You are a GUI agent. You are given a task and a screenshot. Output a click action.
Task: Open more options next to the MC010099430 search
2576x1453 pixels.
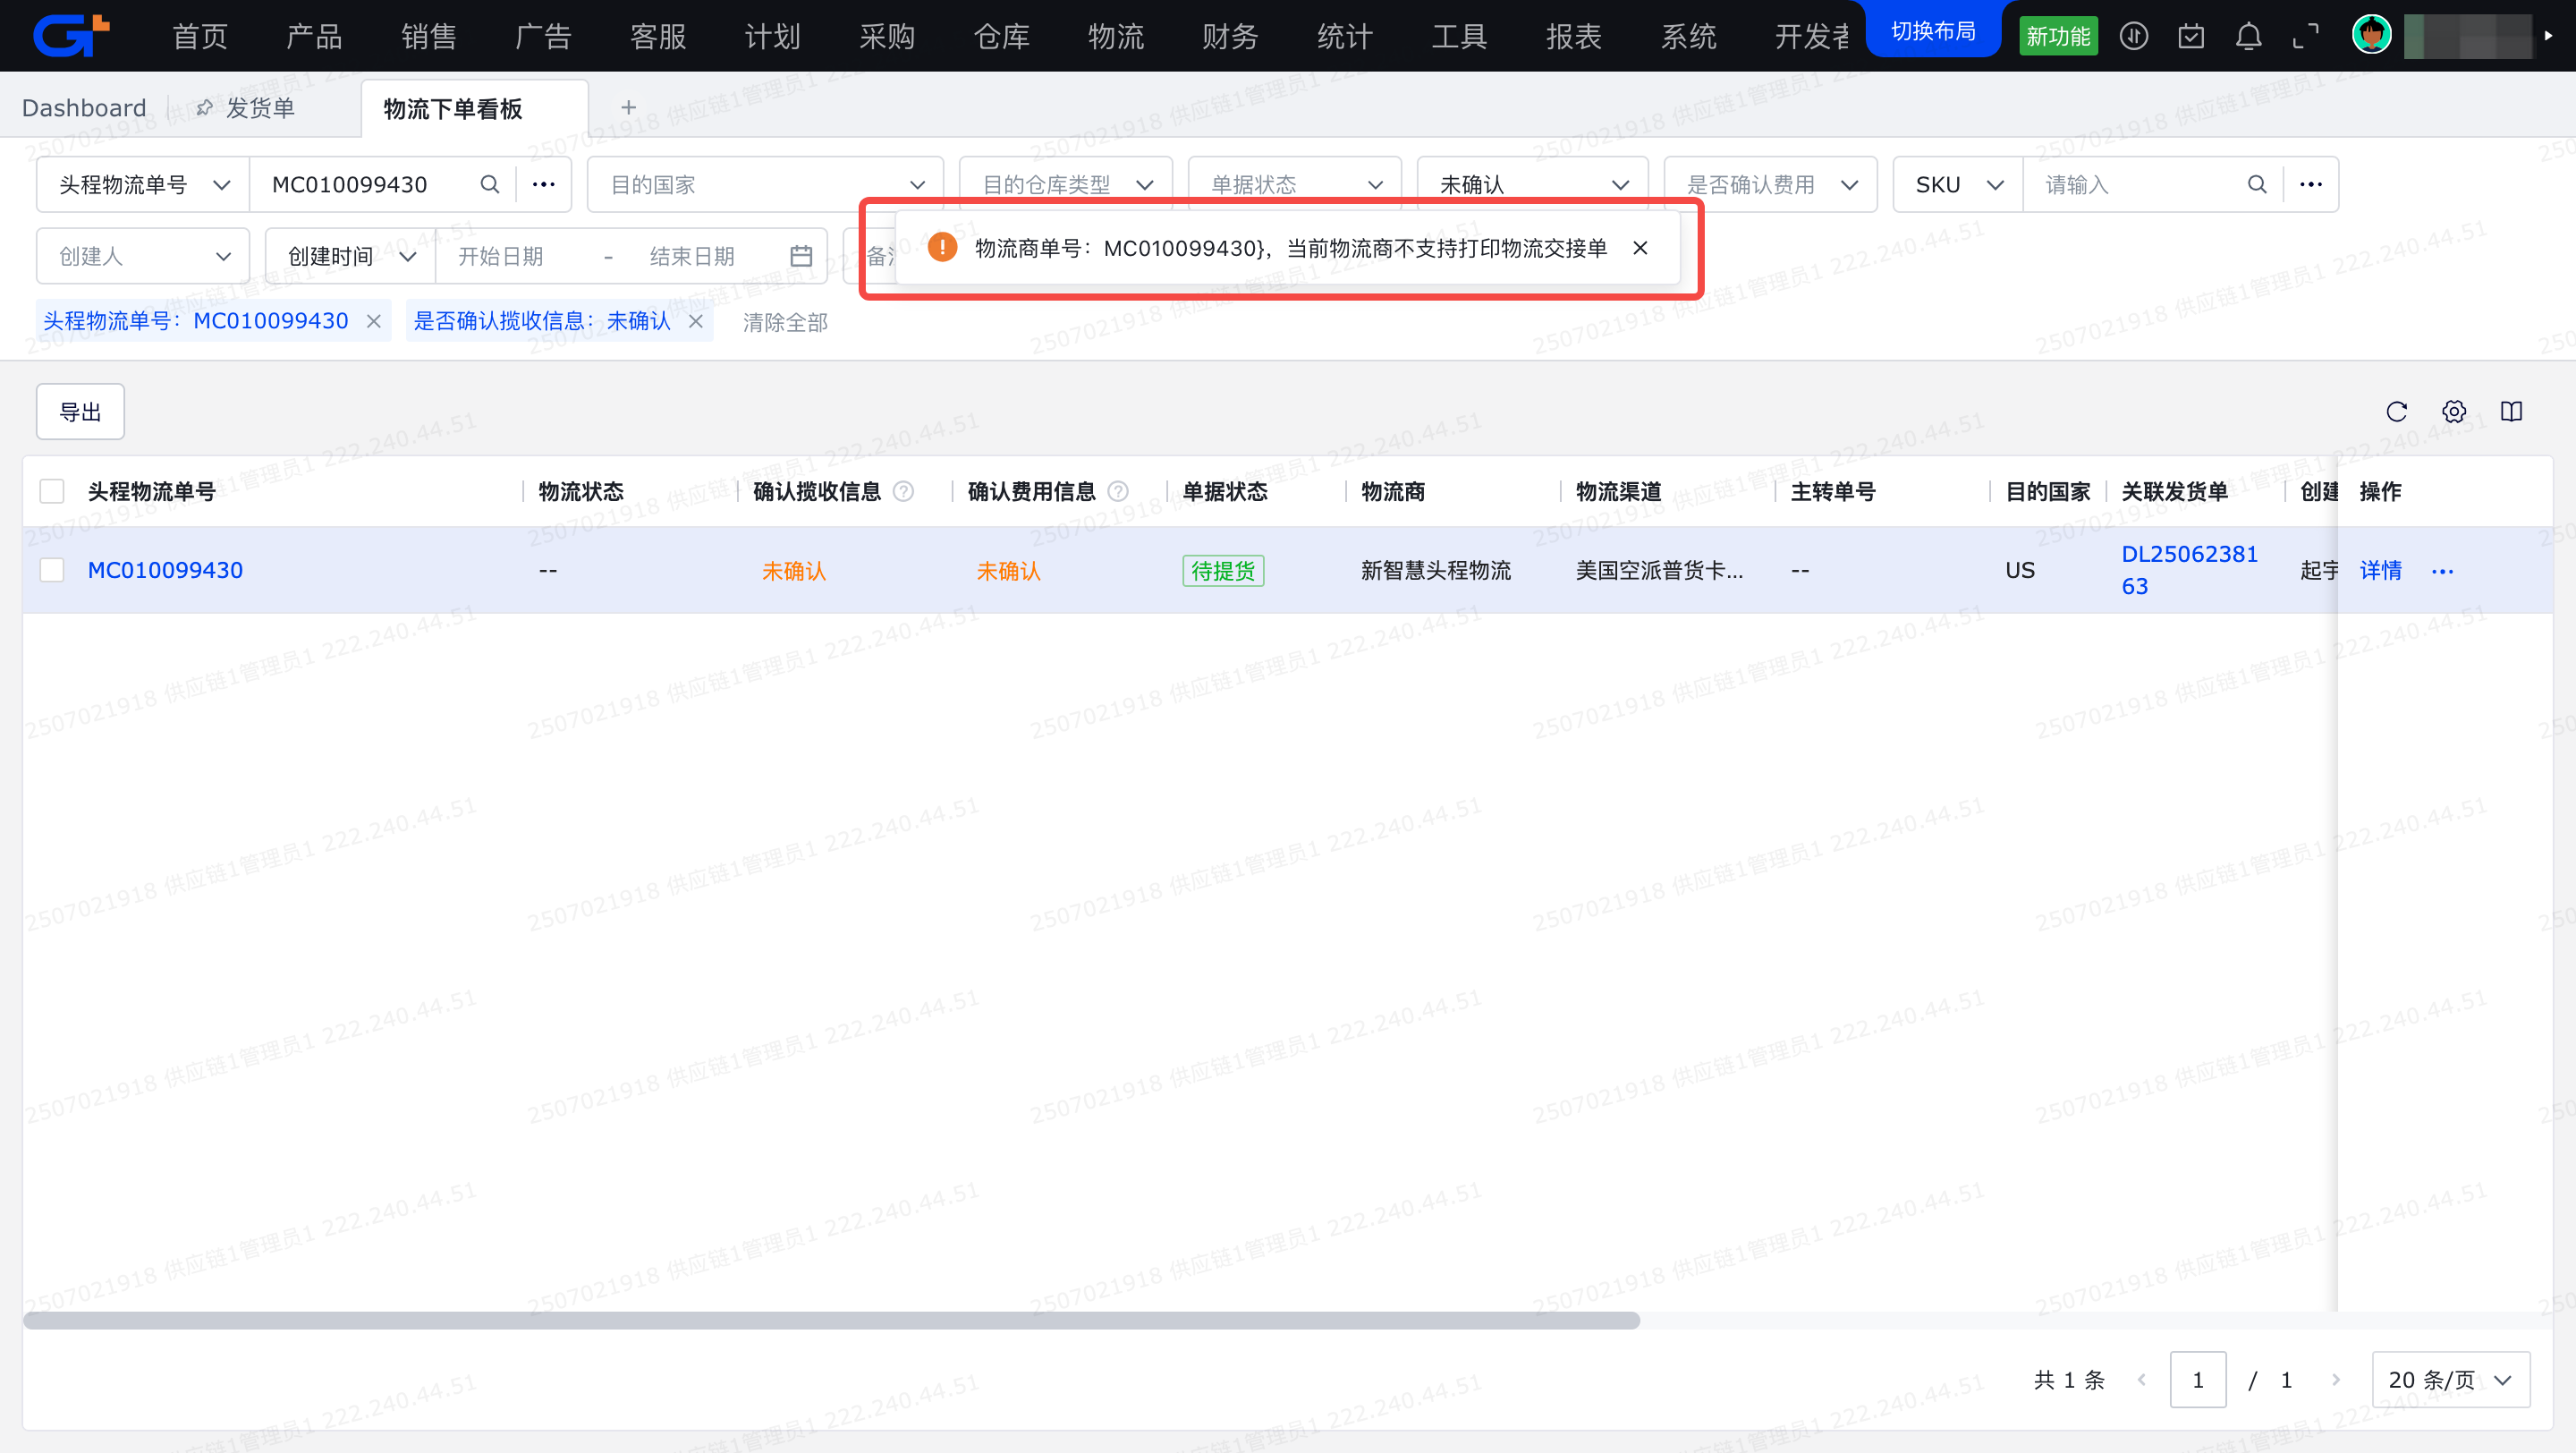(543, 184)
